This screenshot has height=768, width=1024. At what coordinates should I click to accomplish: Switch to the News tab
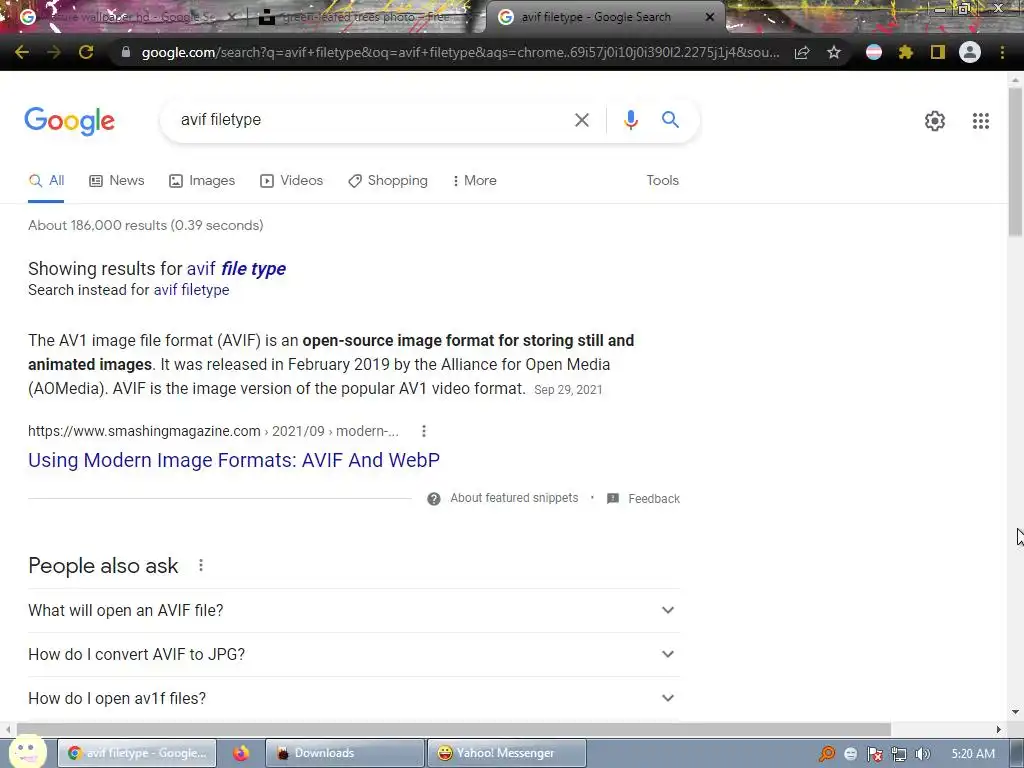(117, 181)
